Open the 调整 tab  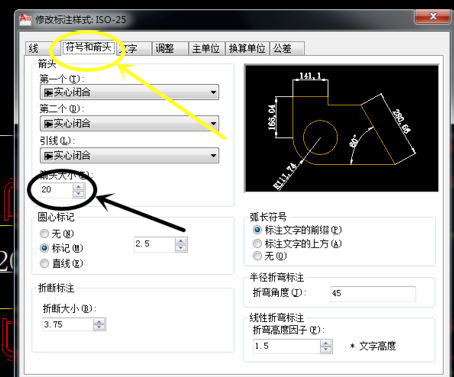point(170,49)
